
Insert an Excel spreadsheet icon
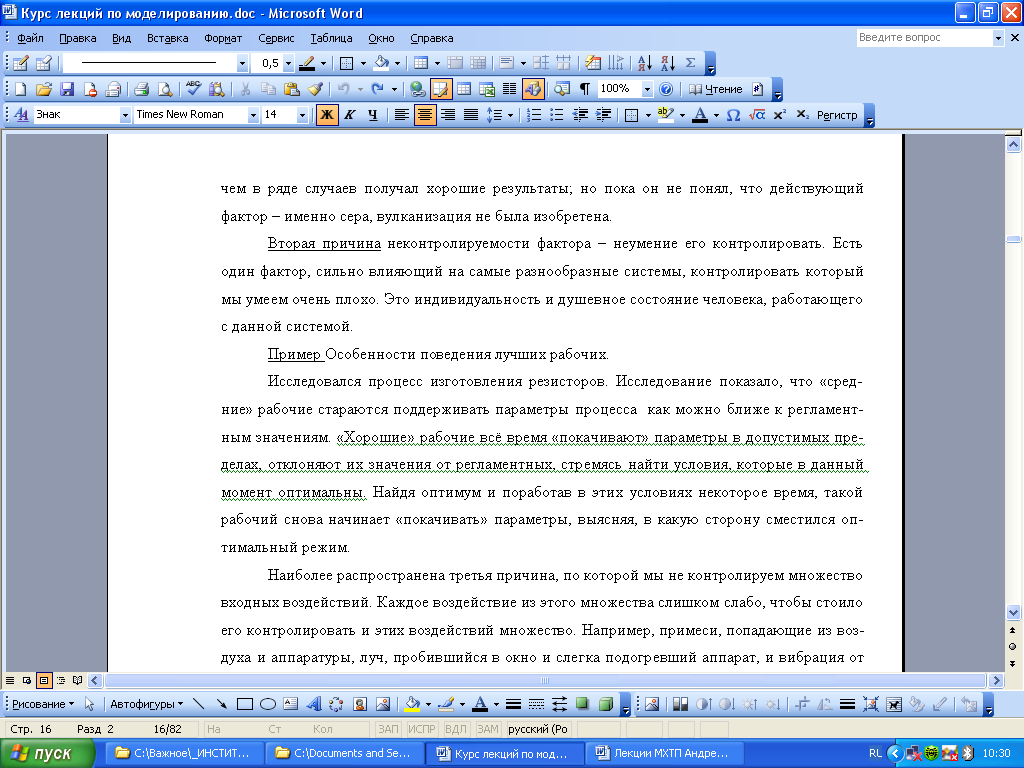coord(487,89)
